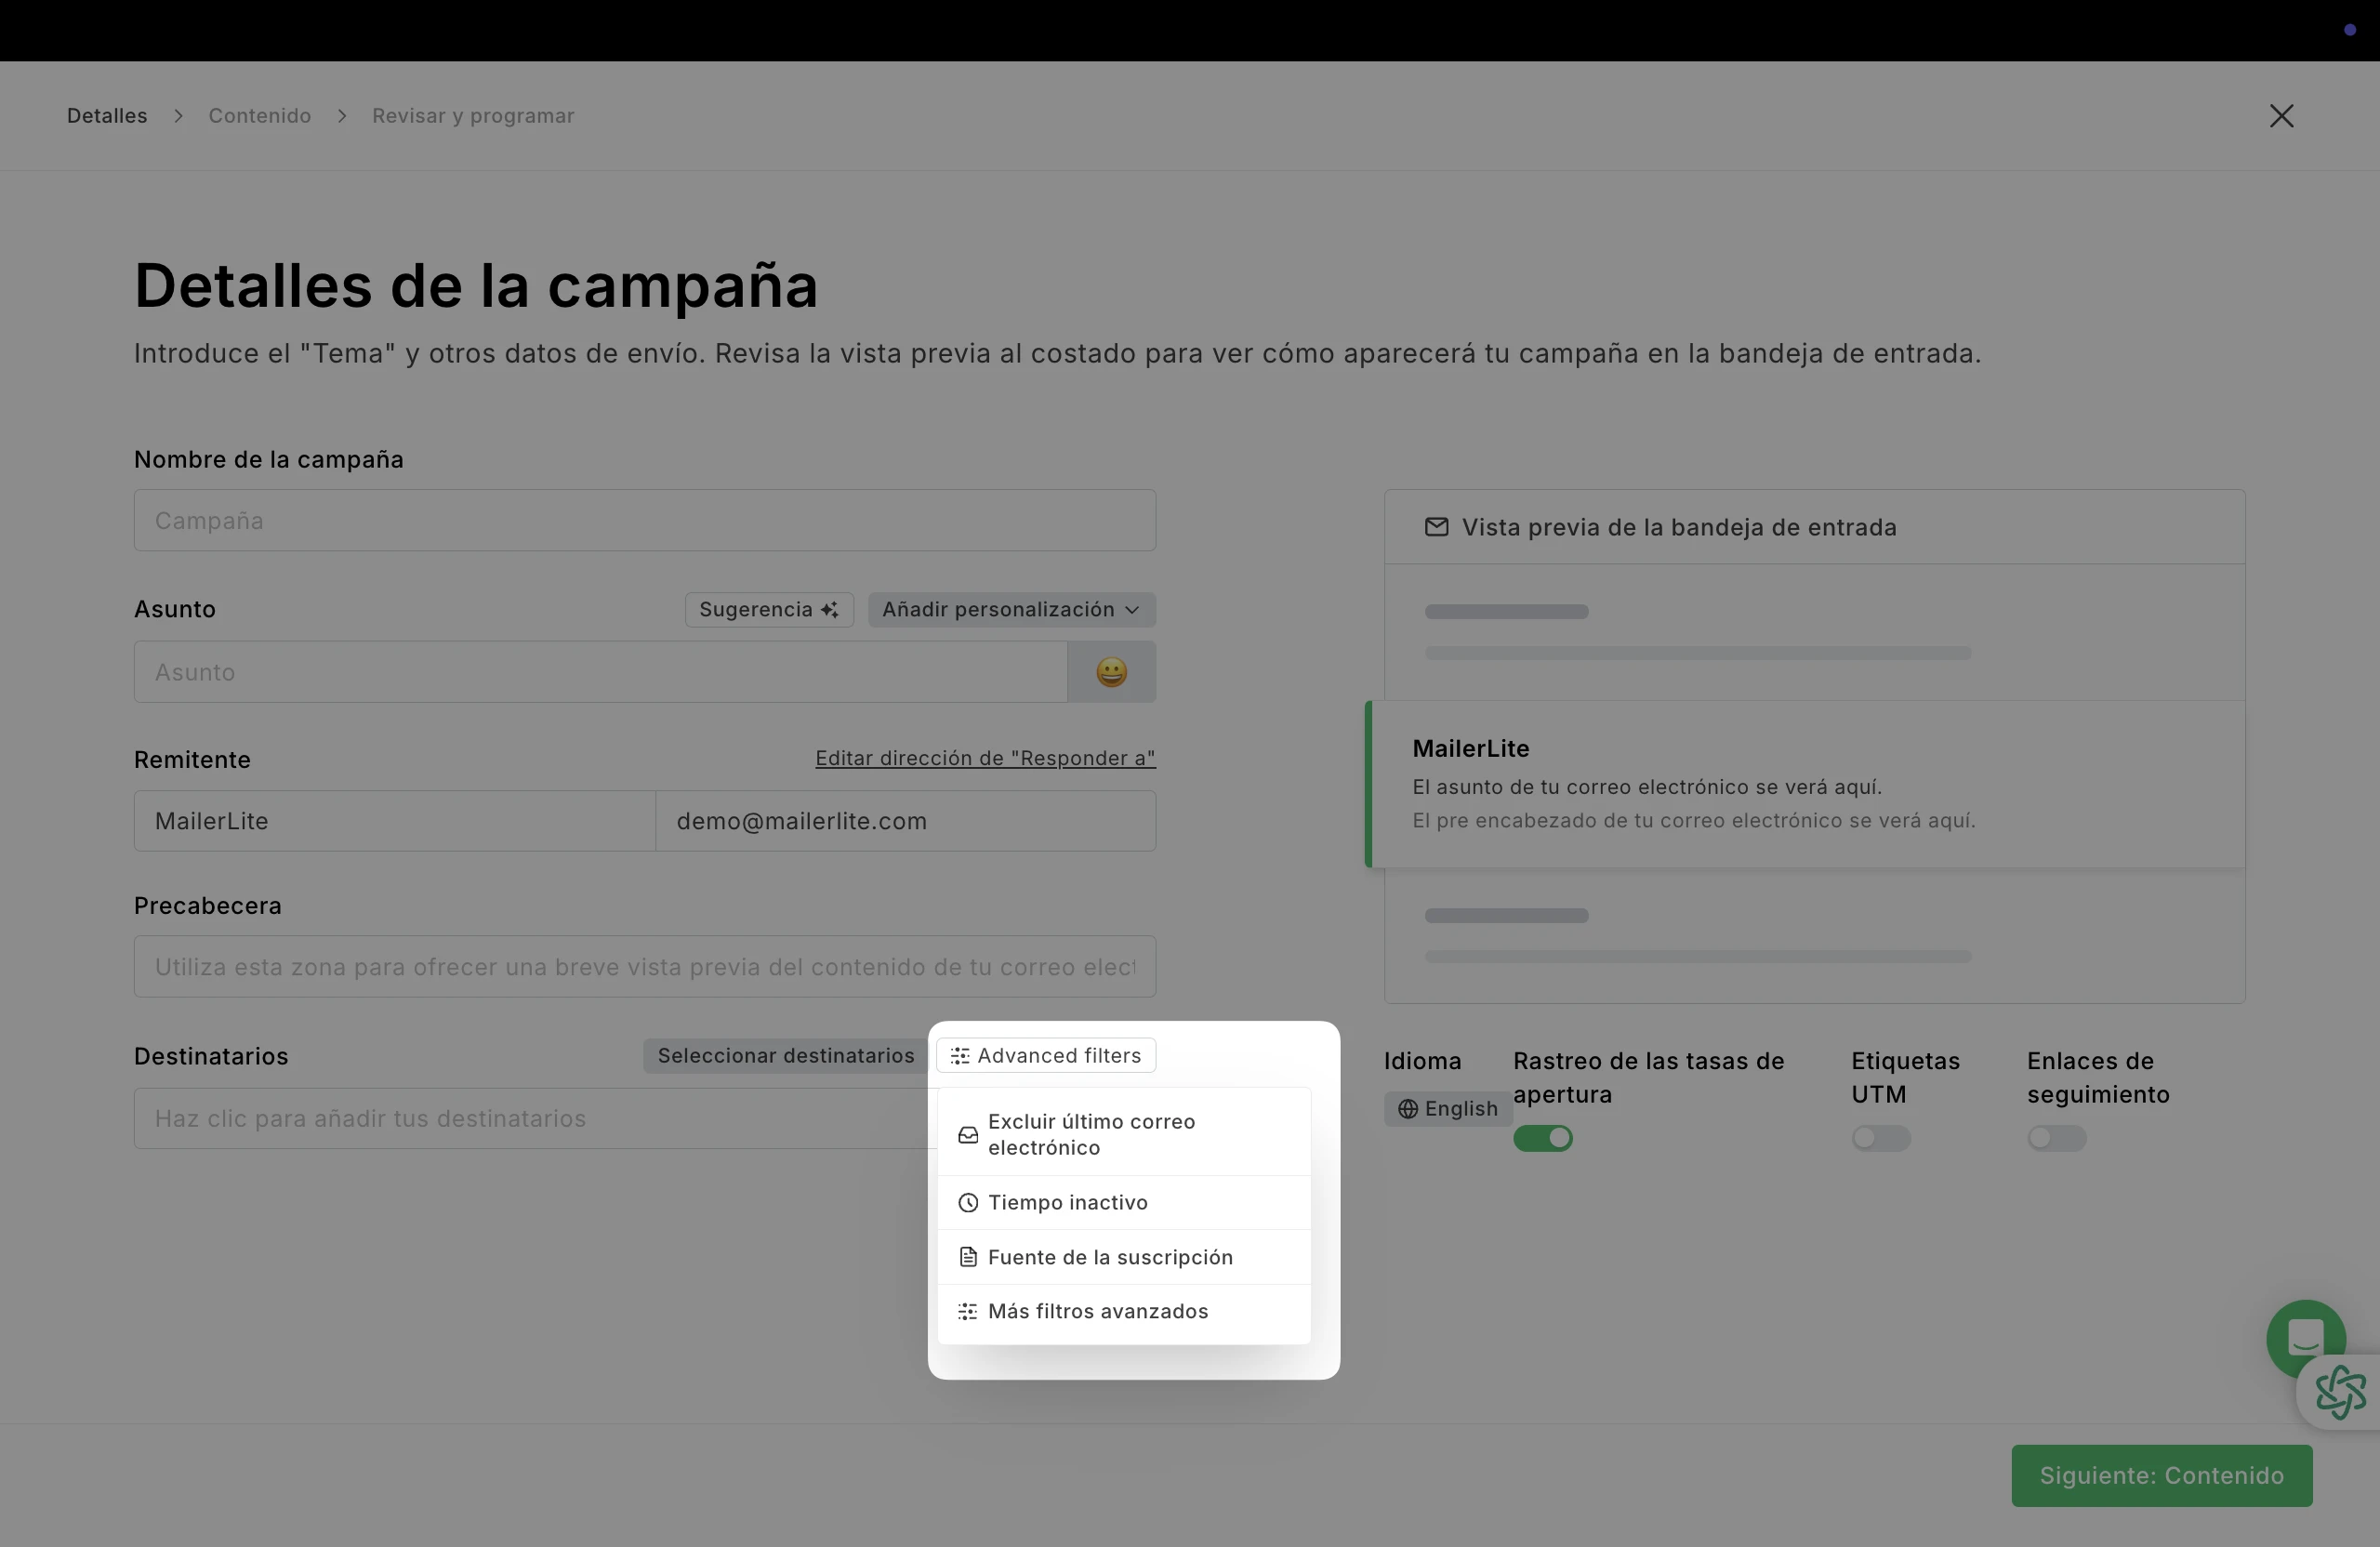Click the sparkle Sugerencia AI suggestion button

(x=768, y=609)
